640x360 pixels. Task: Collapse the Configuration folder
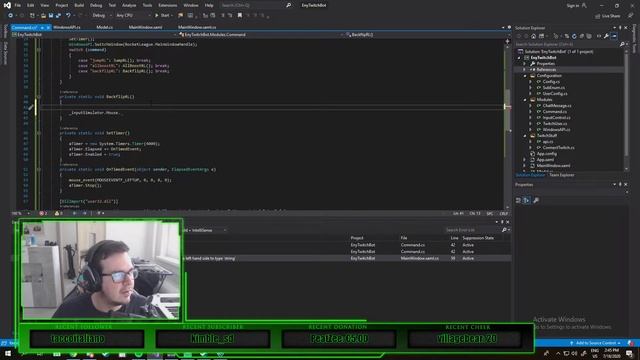point(526,76)
